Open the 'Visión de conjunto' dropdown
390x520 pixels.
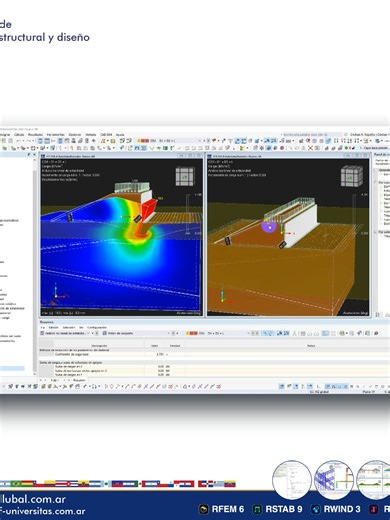click(138, 333)
